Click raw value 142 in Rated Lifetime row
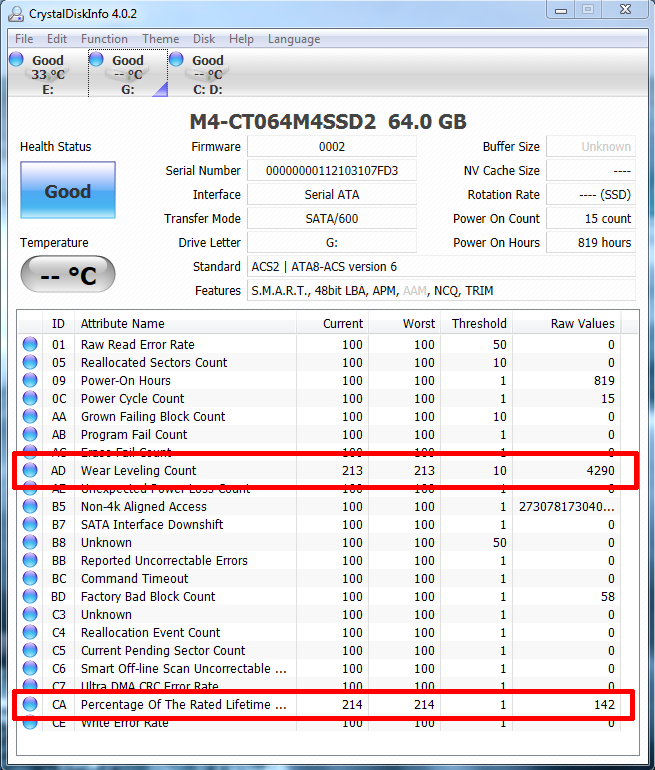 tap(604, 705)
